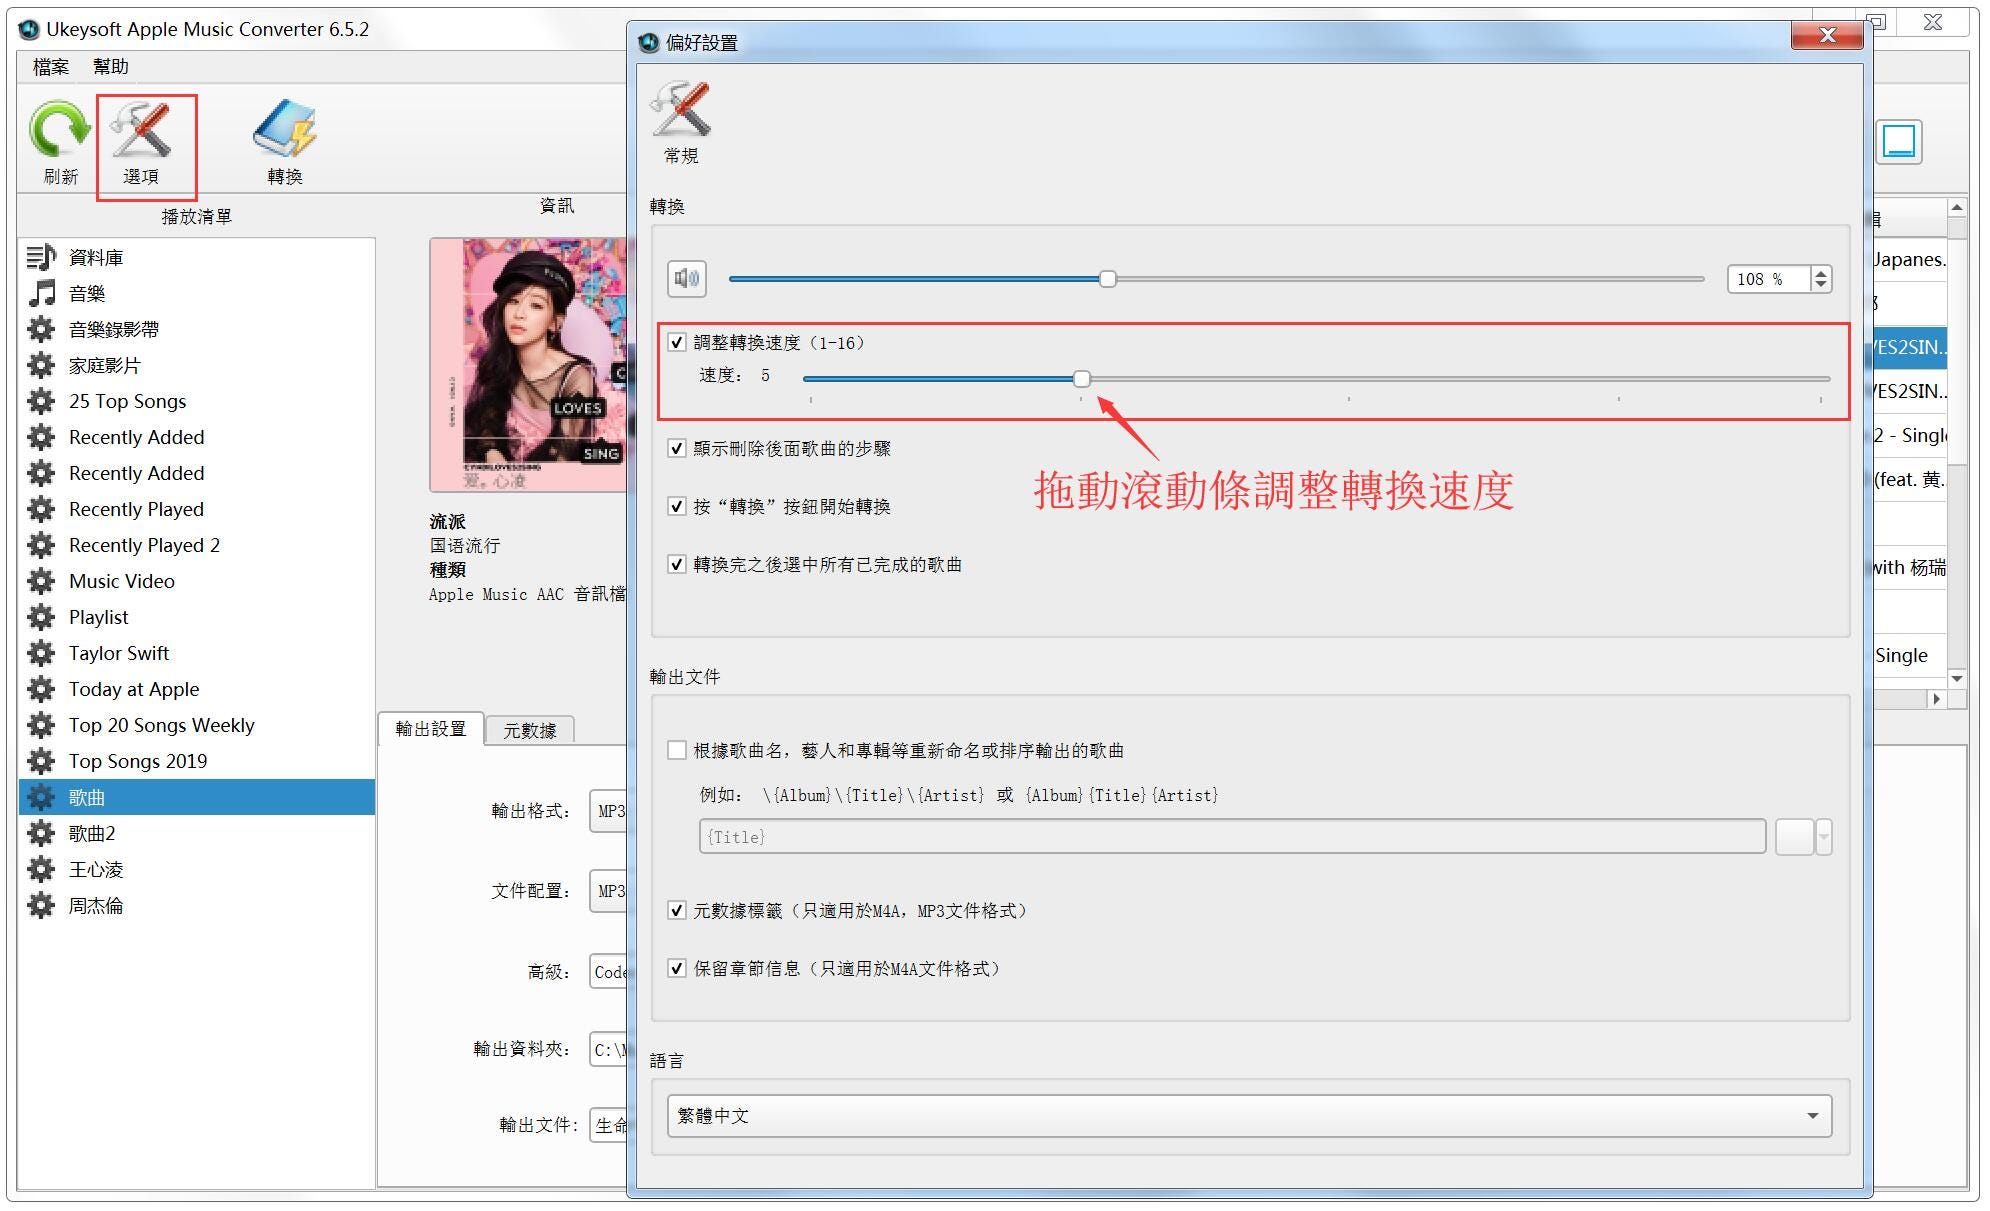Click the 資訊 panel header
Viewport: 1990px width, 1211px height.
(556, 205)
